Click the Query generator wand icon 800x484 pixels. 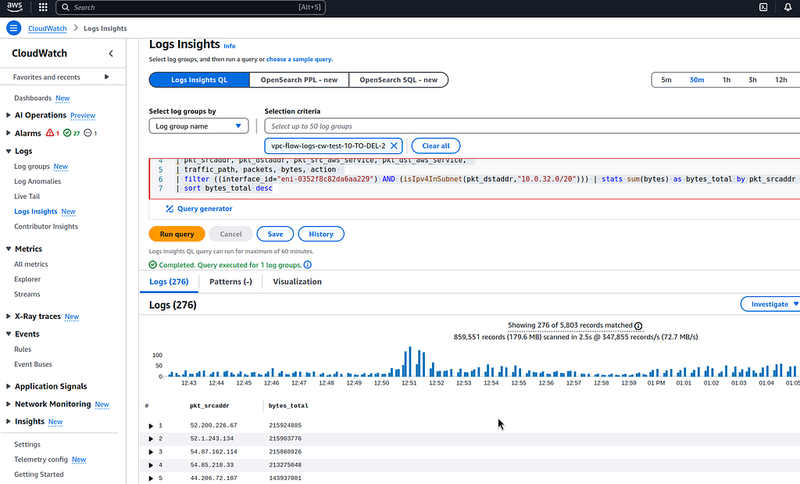click(169, 209)
